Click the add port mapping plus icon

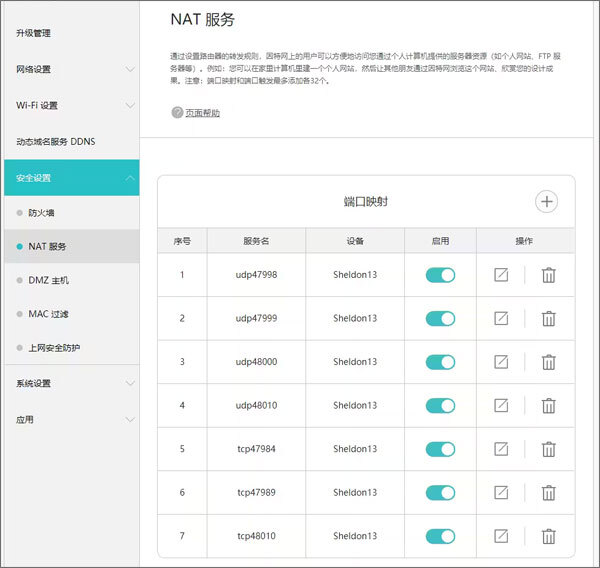[546, 201]
